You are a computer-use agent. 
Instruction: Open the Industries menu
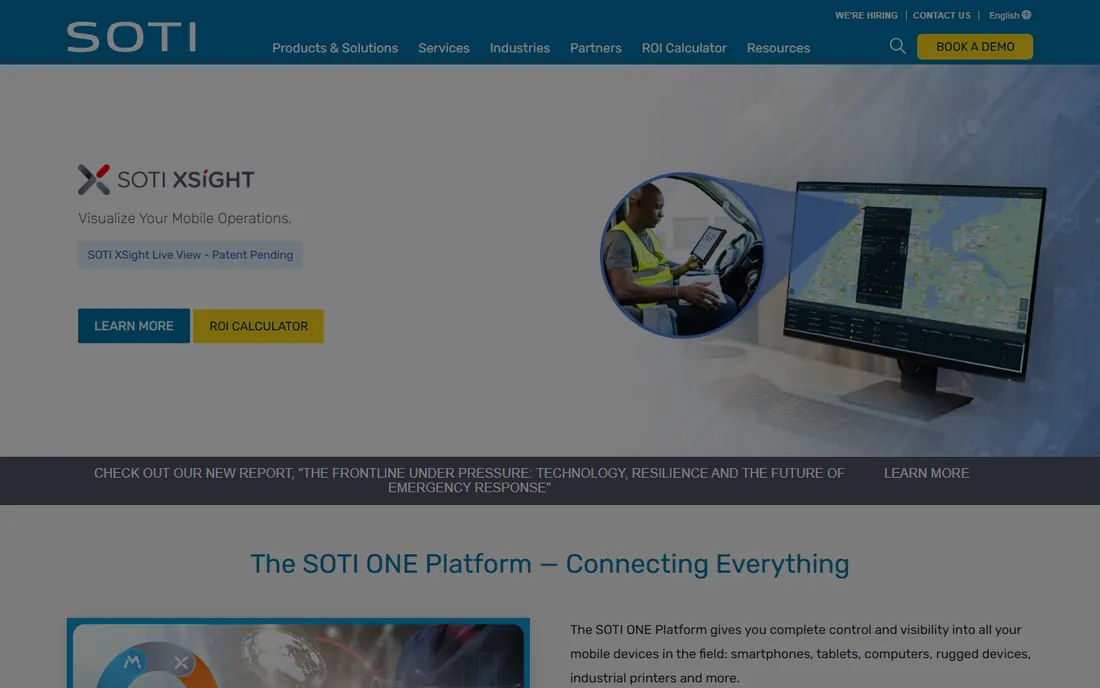pyautogui.click(x=519, y=48)
